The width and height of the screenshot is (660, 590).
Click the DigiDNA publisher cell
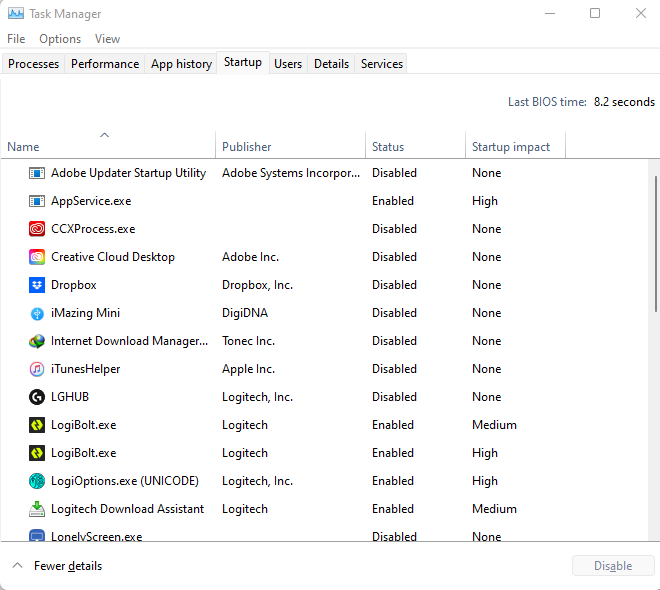click(245, 313)
